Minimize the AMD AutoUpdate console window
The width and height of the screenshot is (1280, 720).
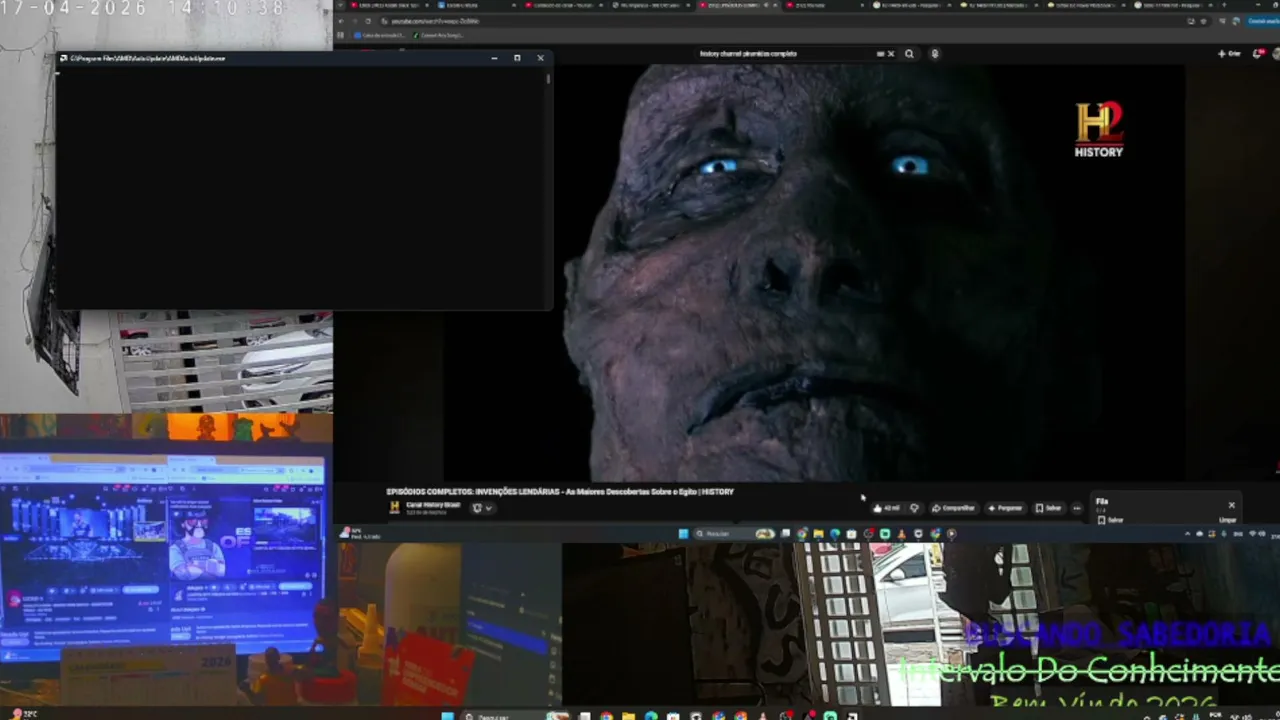point(494,58)
